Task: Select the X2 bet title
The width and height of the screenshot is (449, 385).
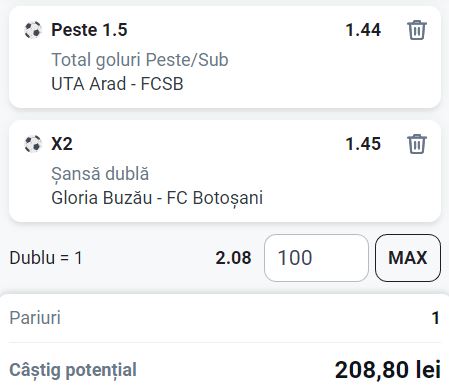Action: [62, 144]
